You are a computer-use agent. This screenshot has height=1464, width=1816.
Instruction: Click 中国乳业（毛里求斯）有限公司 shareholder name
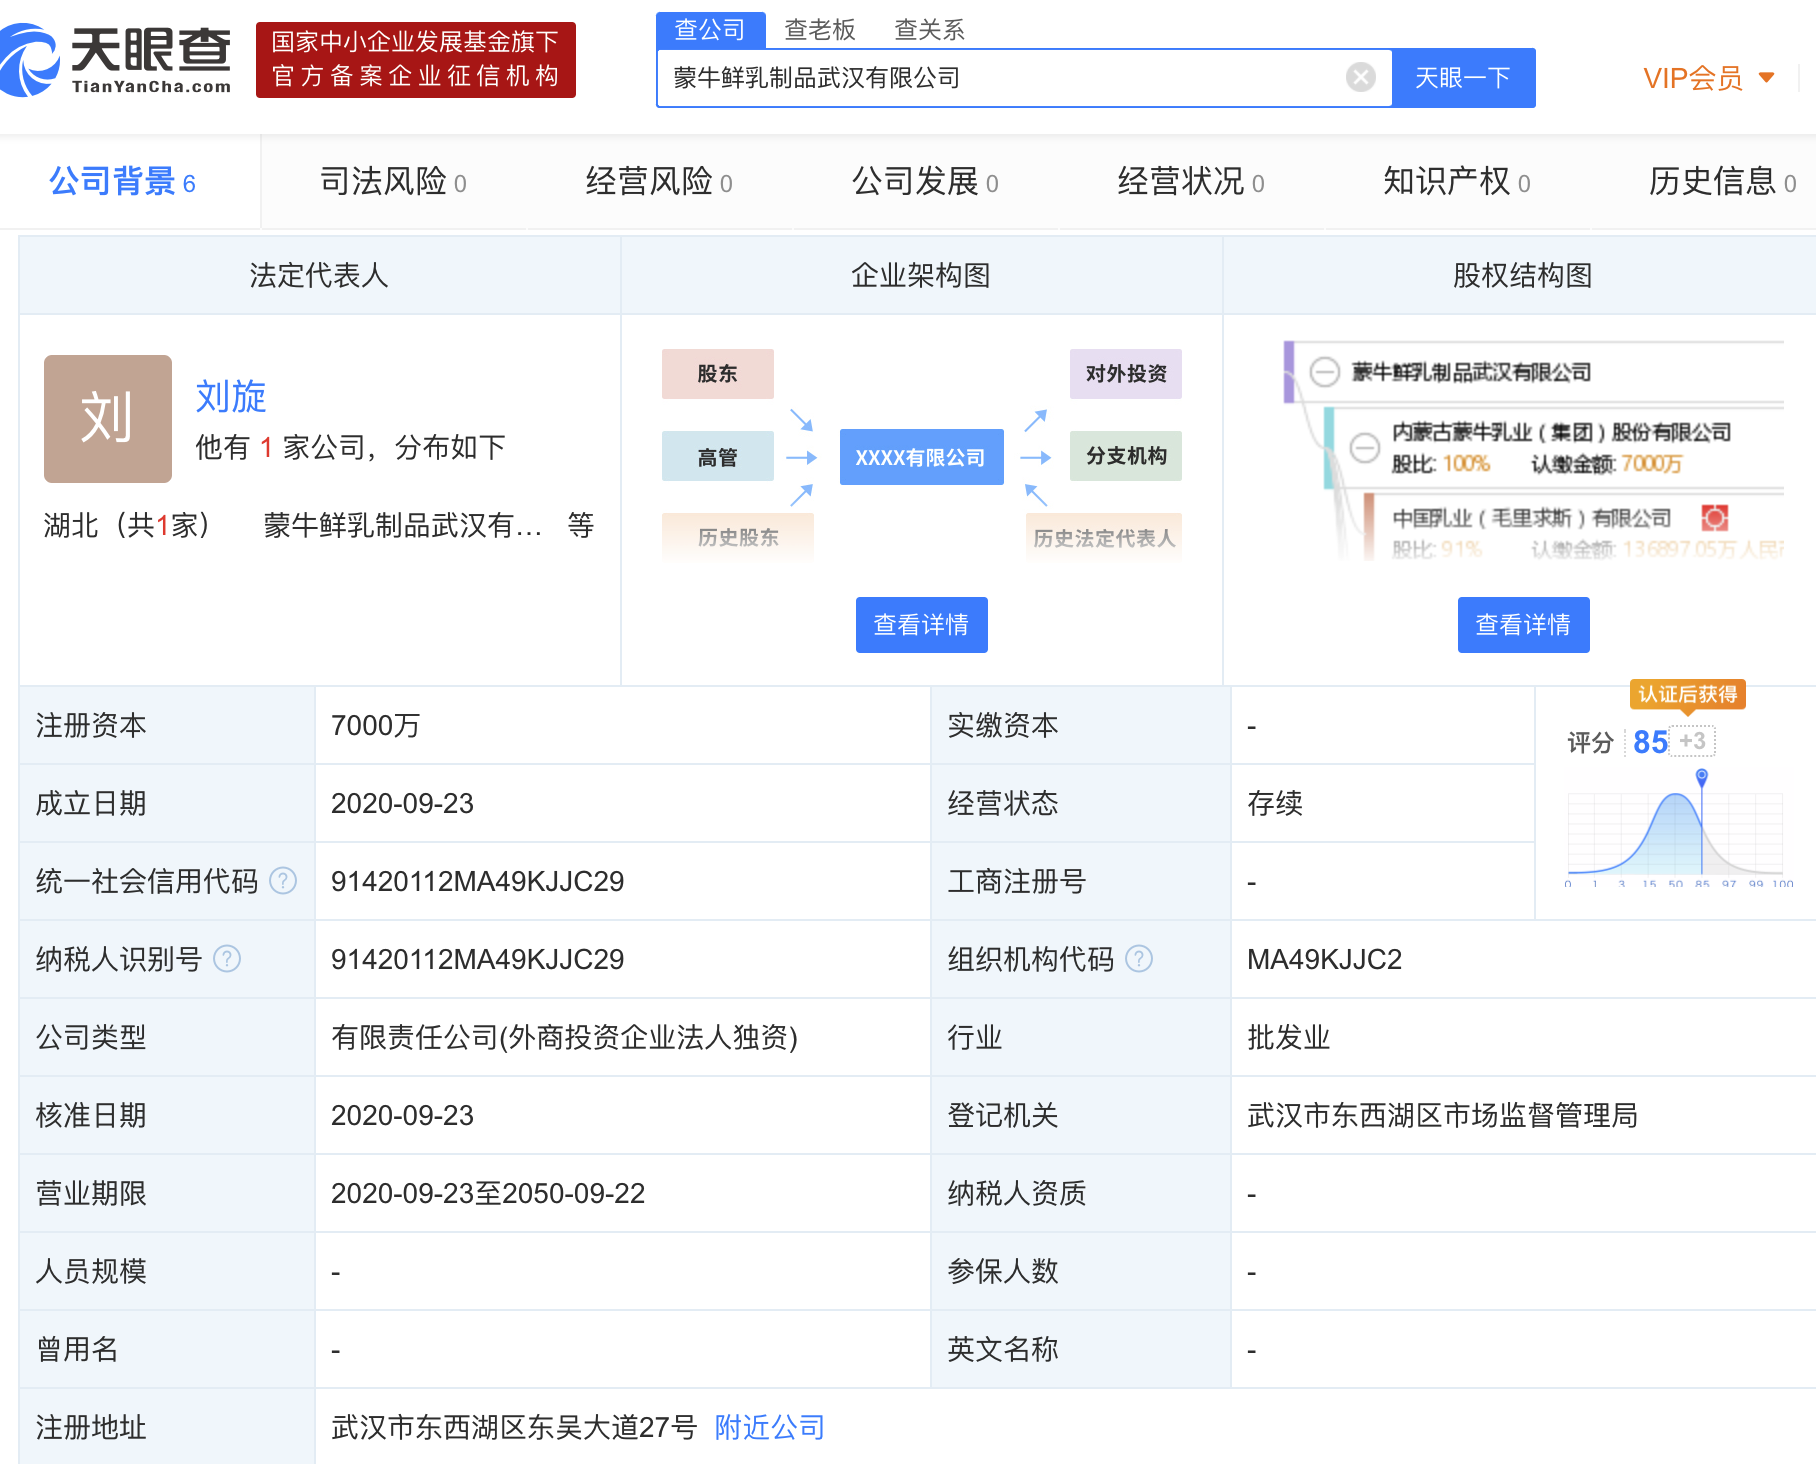coord(1531,518)
